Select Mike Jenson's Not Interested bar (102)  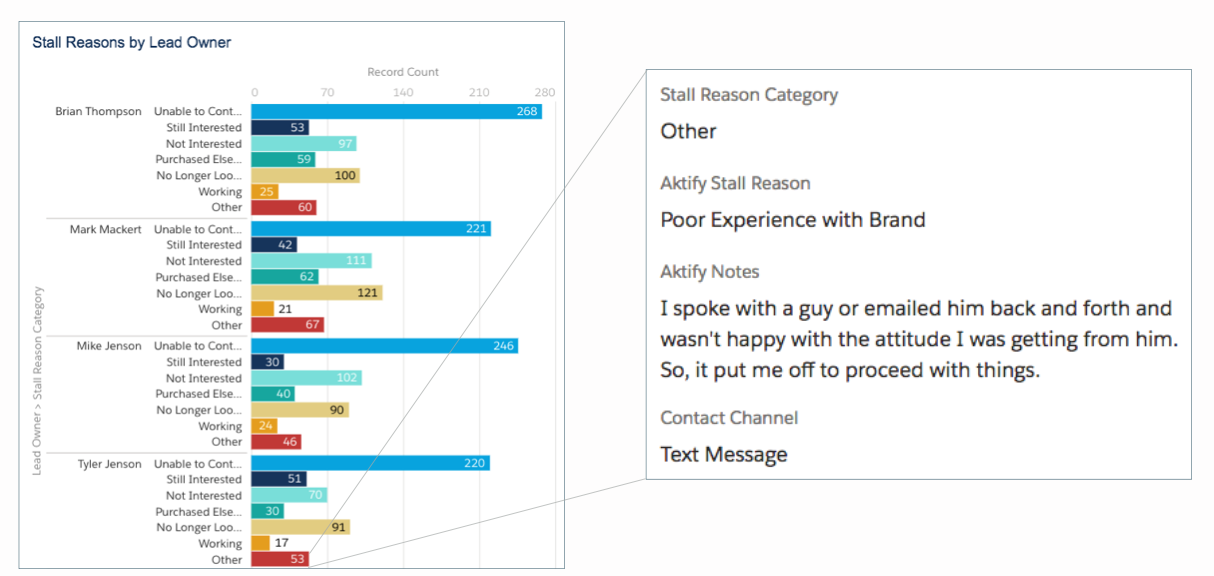(x=306, y=378)
